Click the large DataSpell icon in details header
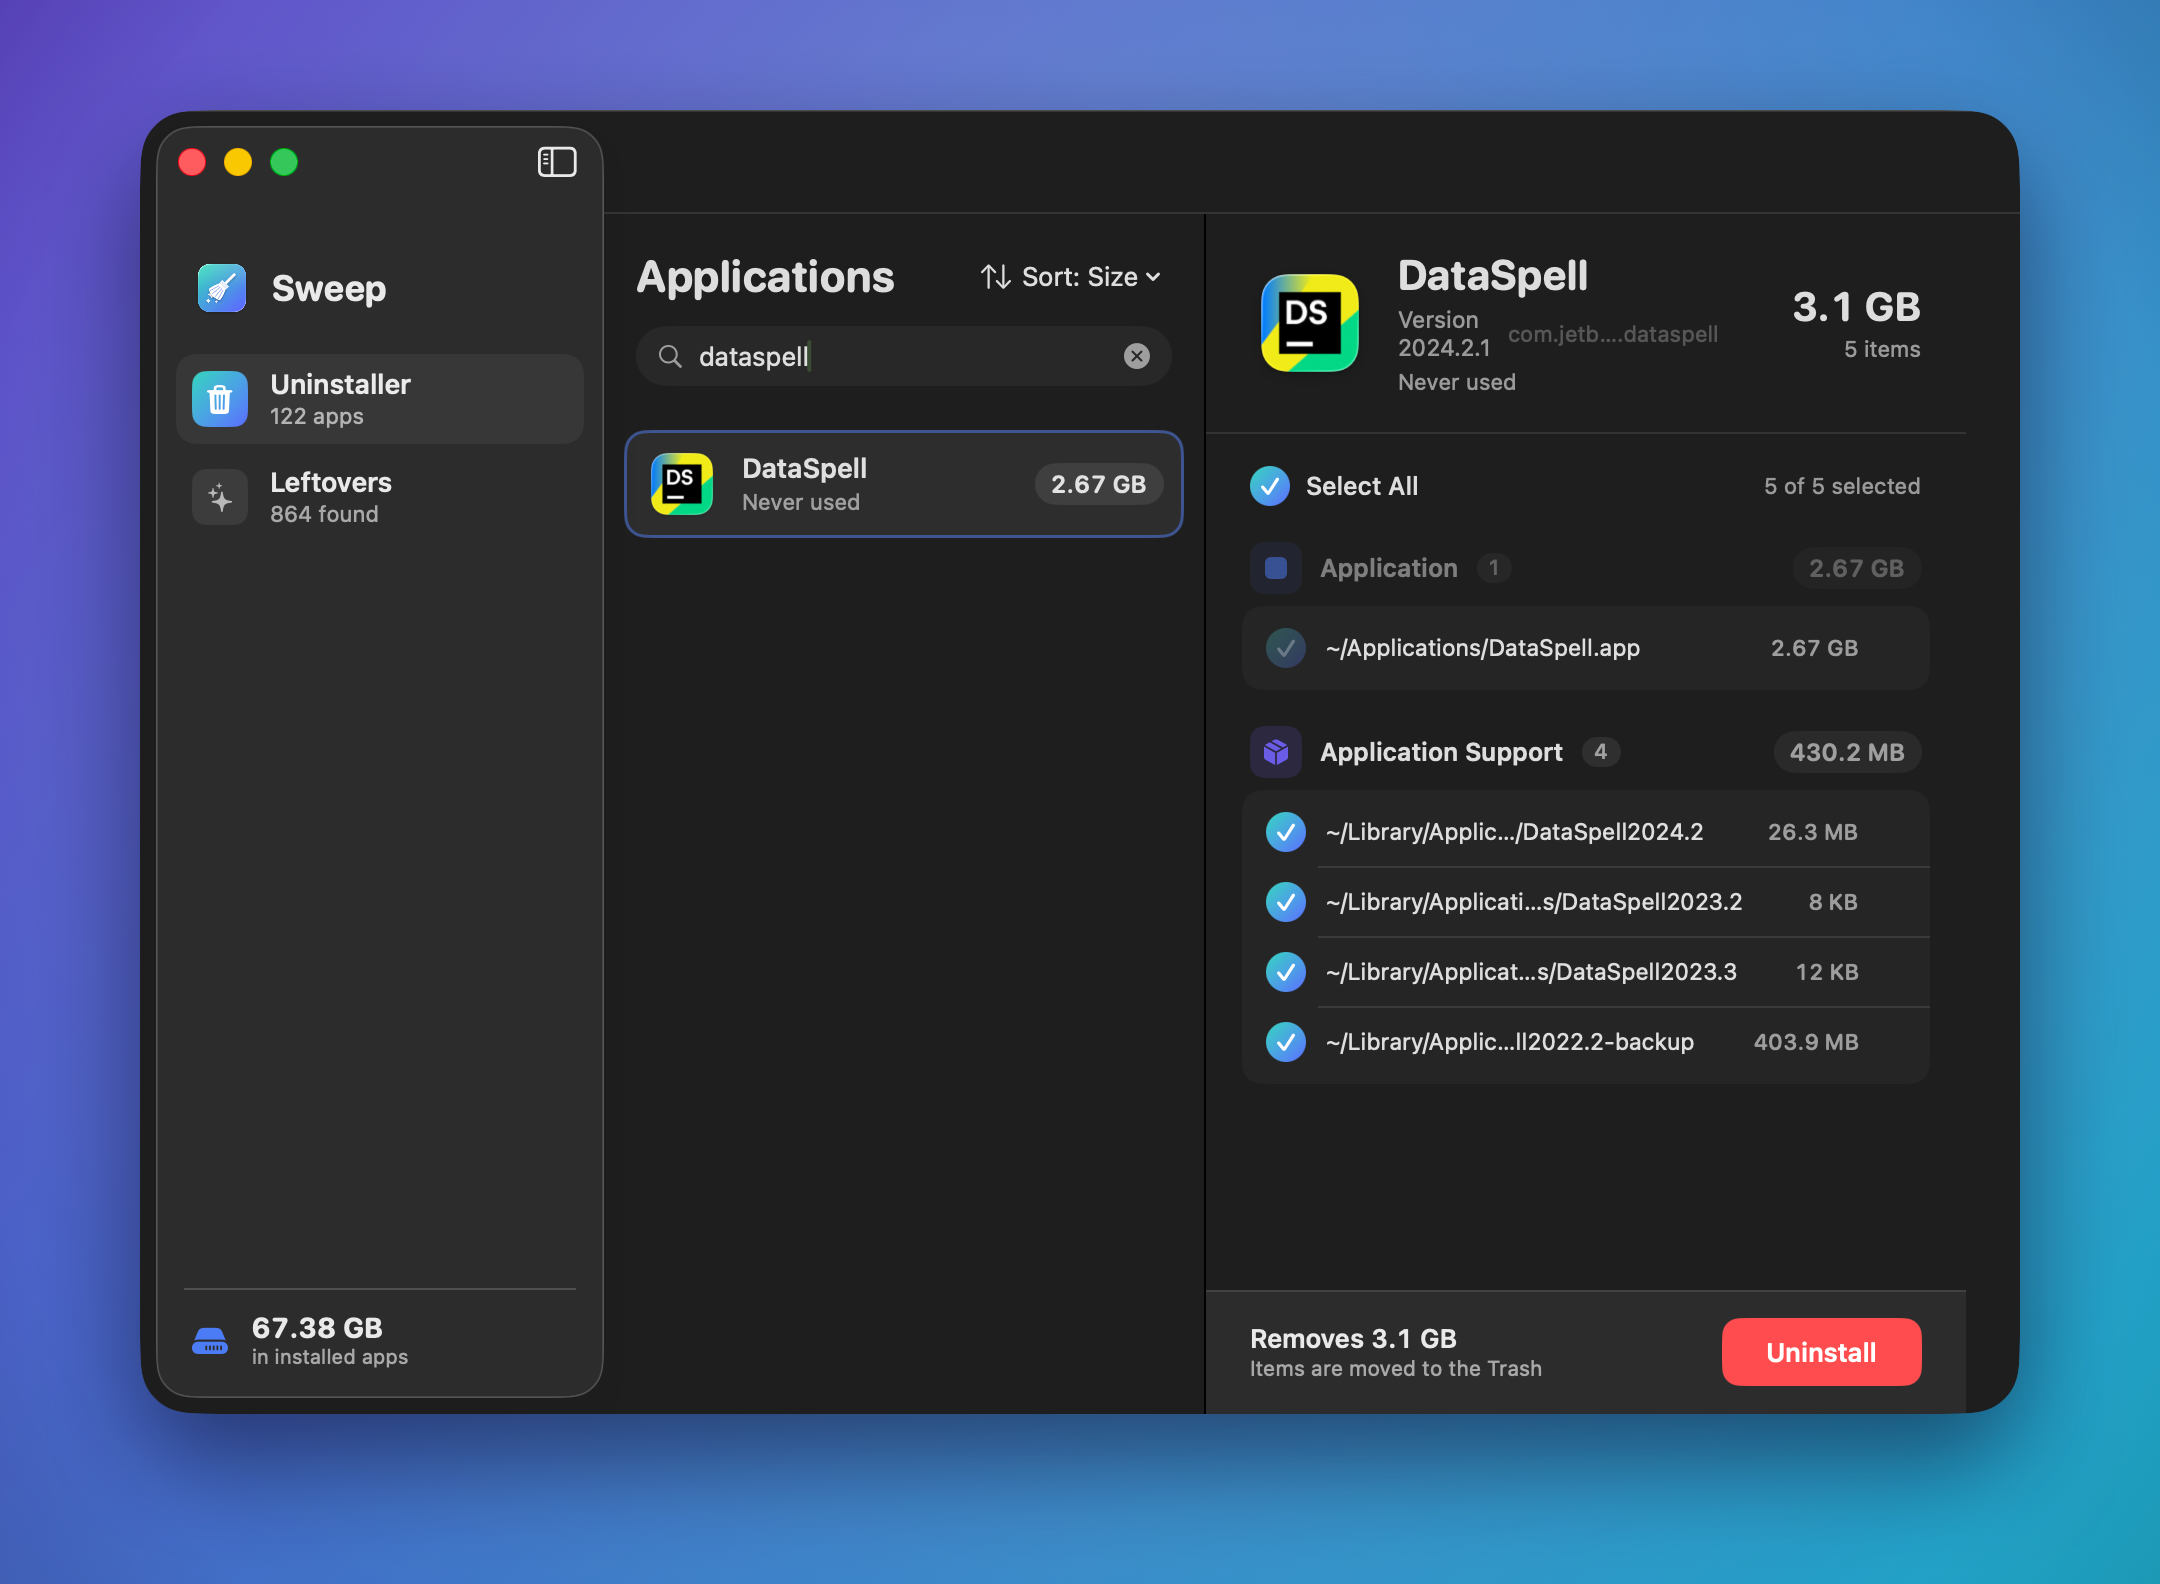 (x=1310, y=323)
